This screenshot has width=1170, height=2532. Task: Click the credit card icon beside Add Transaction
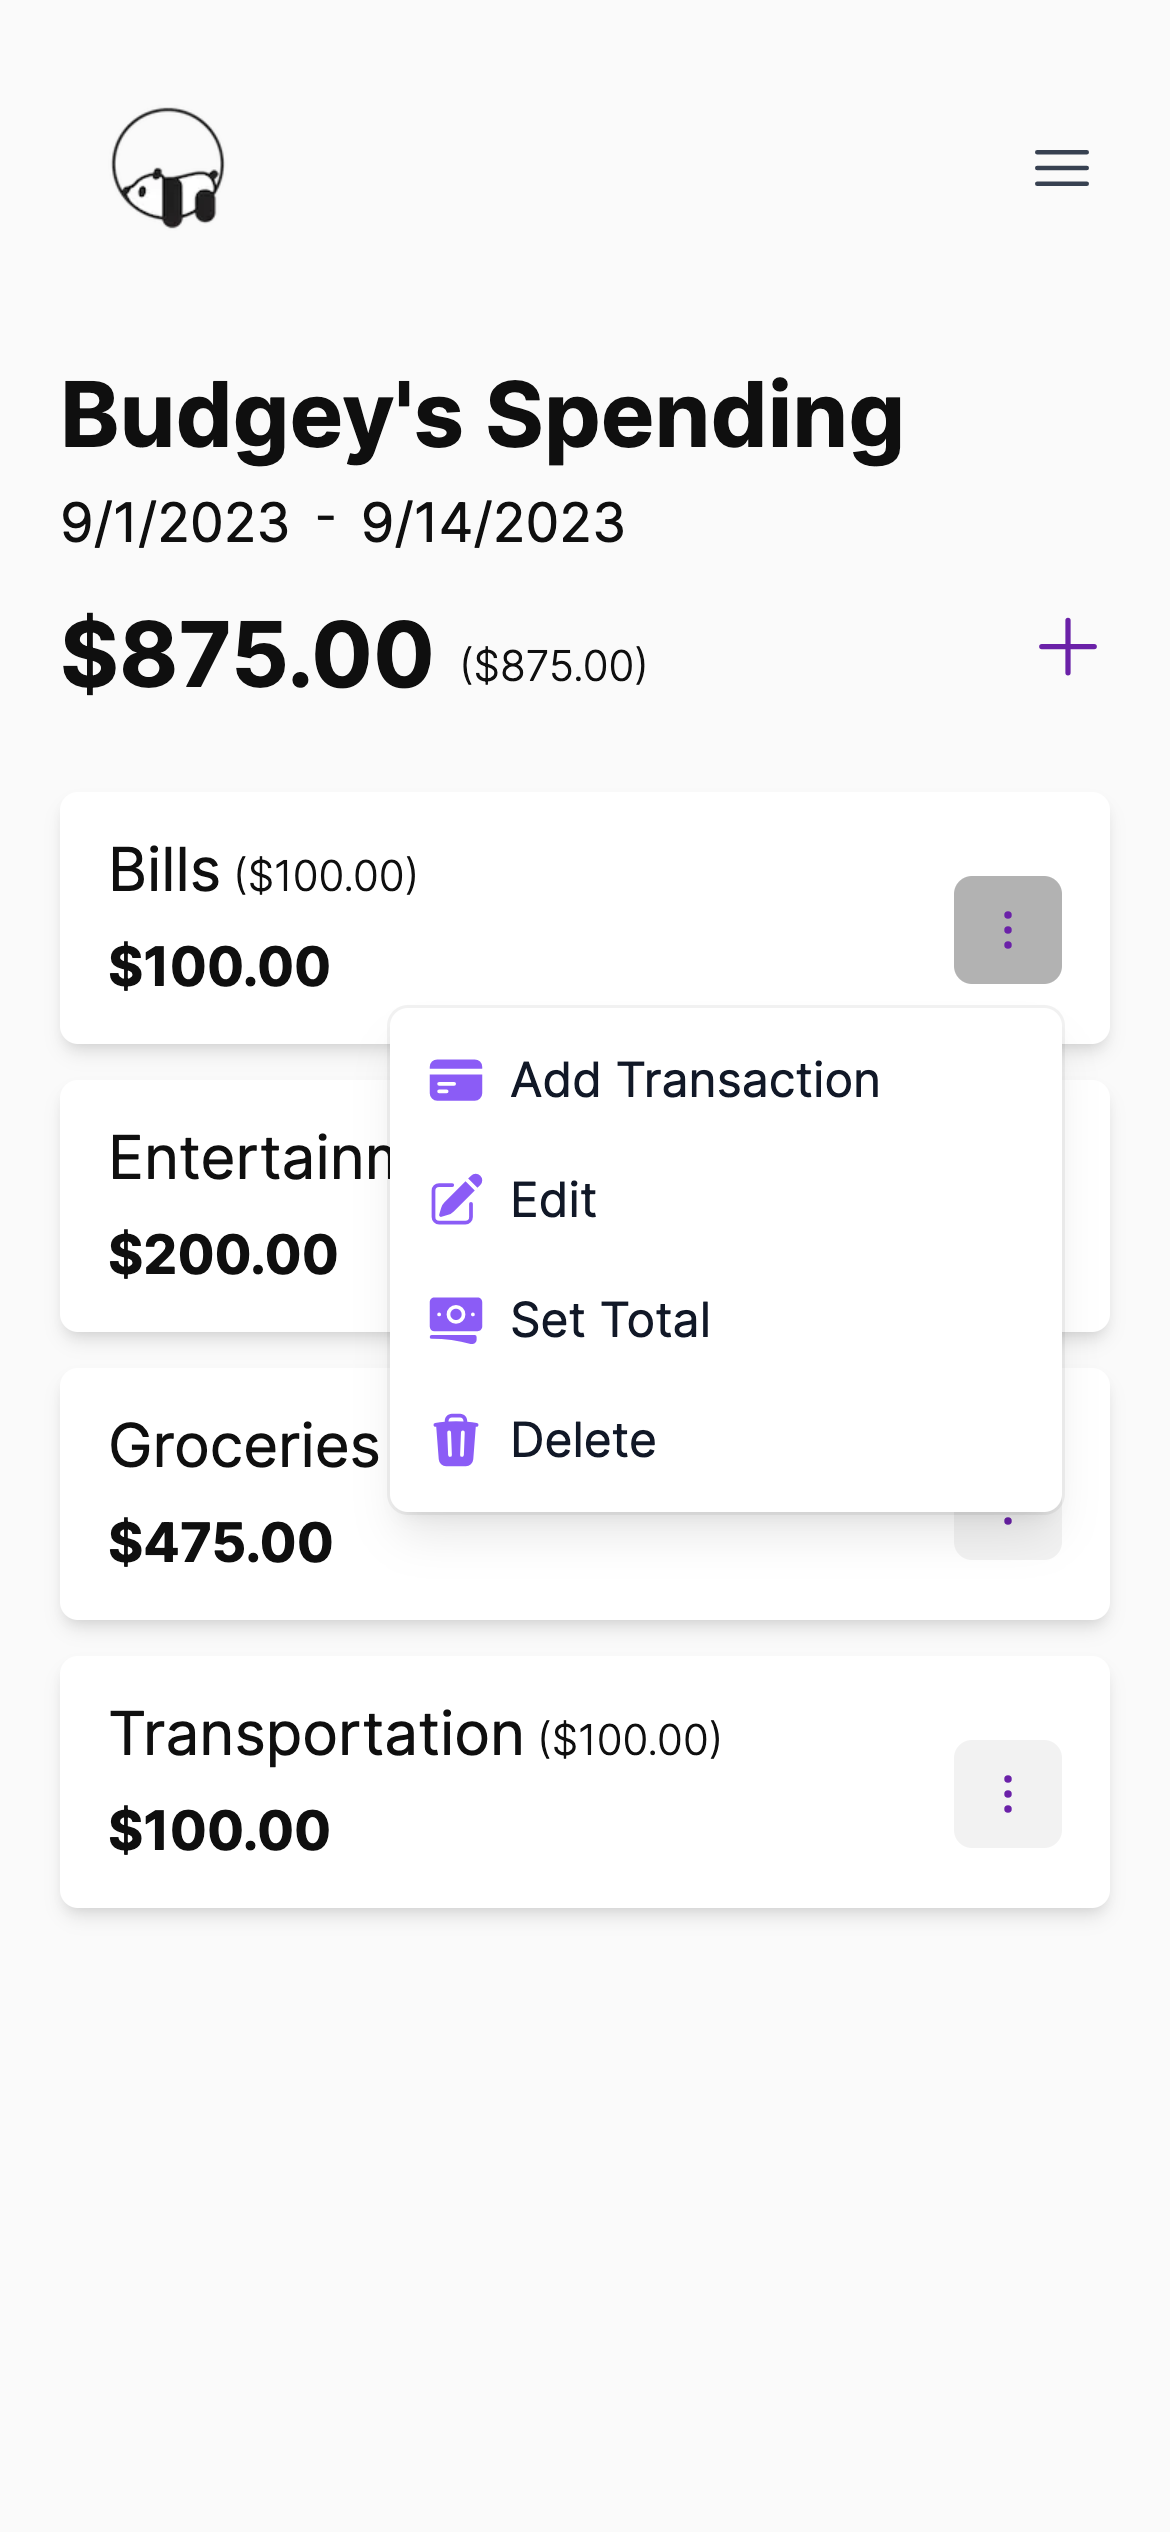tap(455, 1080)
